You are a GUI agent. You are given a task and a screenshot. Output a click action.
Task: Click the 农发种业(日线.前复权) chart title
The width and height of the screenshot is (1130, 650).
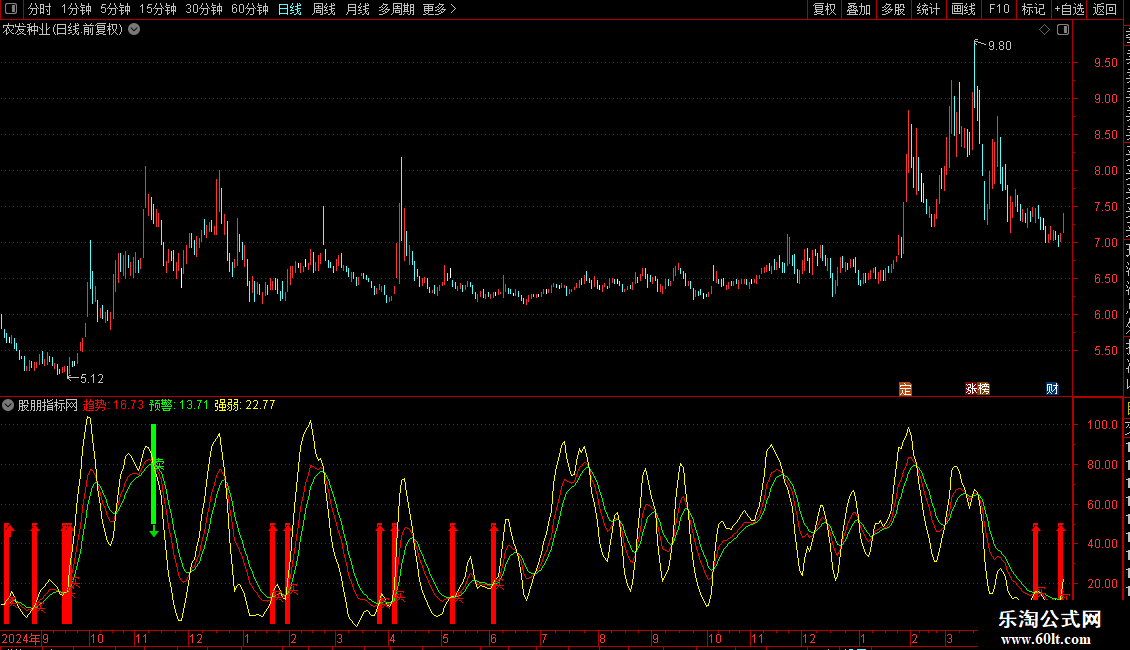[x=63, y=30]
